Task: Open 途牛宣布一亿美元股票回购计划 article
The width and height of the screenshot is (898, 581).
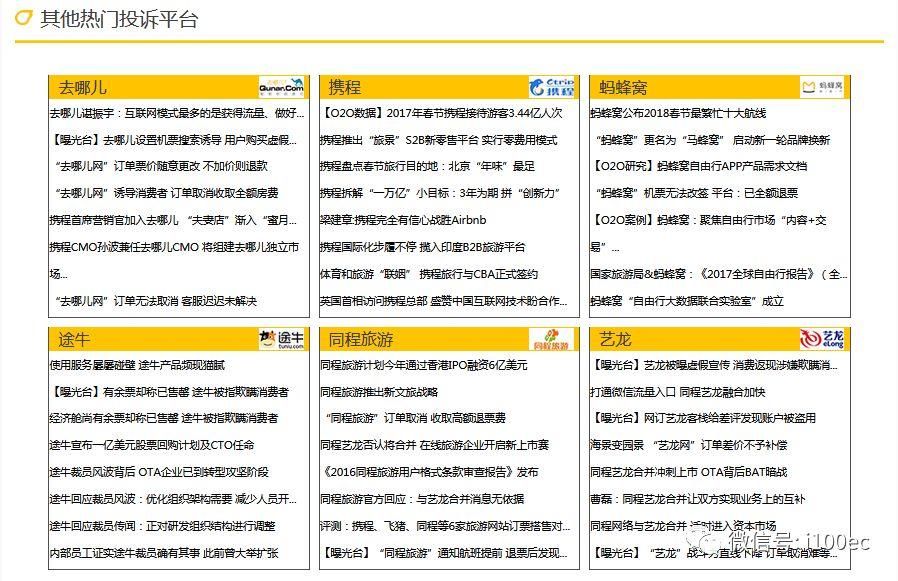Action: coord(152,445)
